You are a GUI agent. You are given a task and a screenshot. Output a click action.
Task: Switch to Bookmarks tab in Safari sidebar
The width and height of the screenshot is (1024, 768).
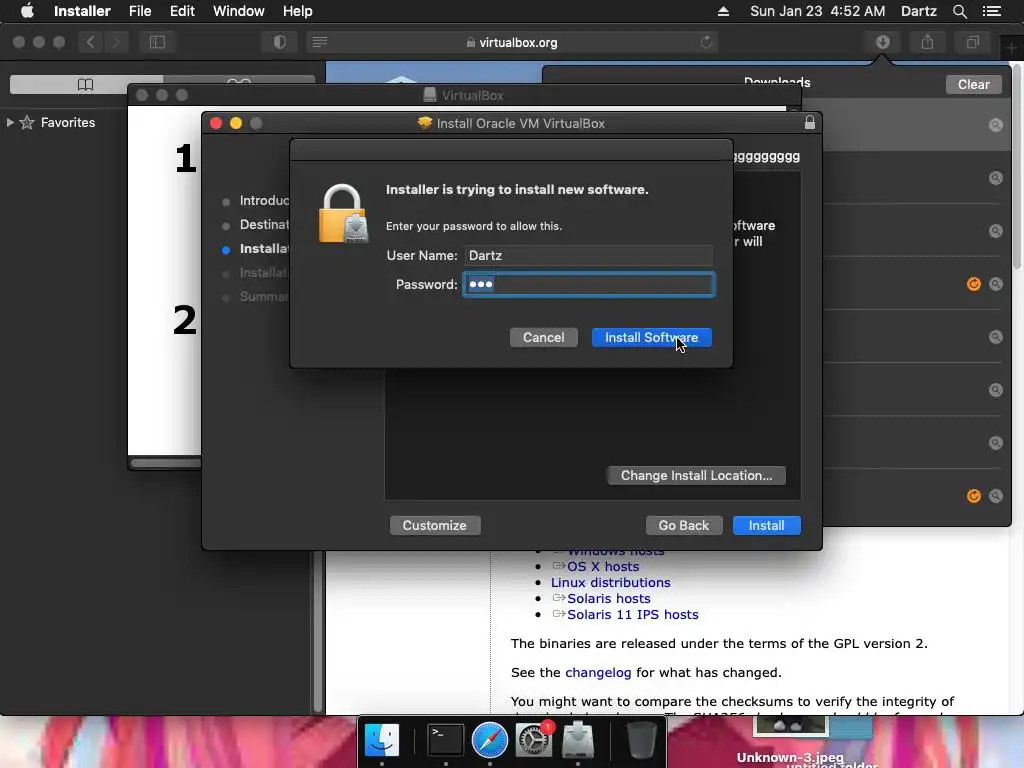click(x=86, y=84)
